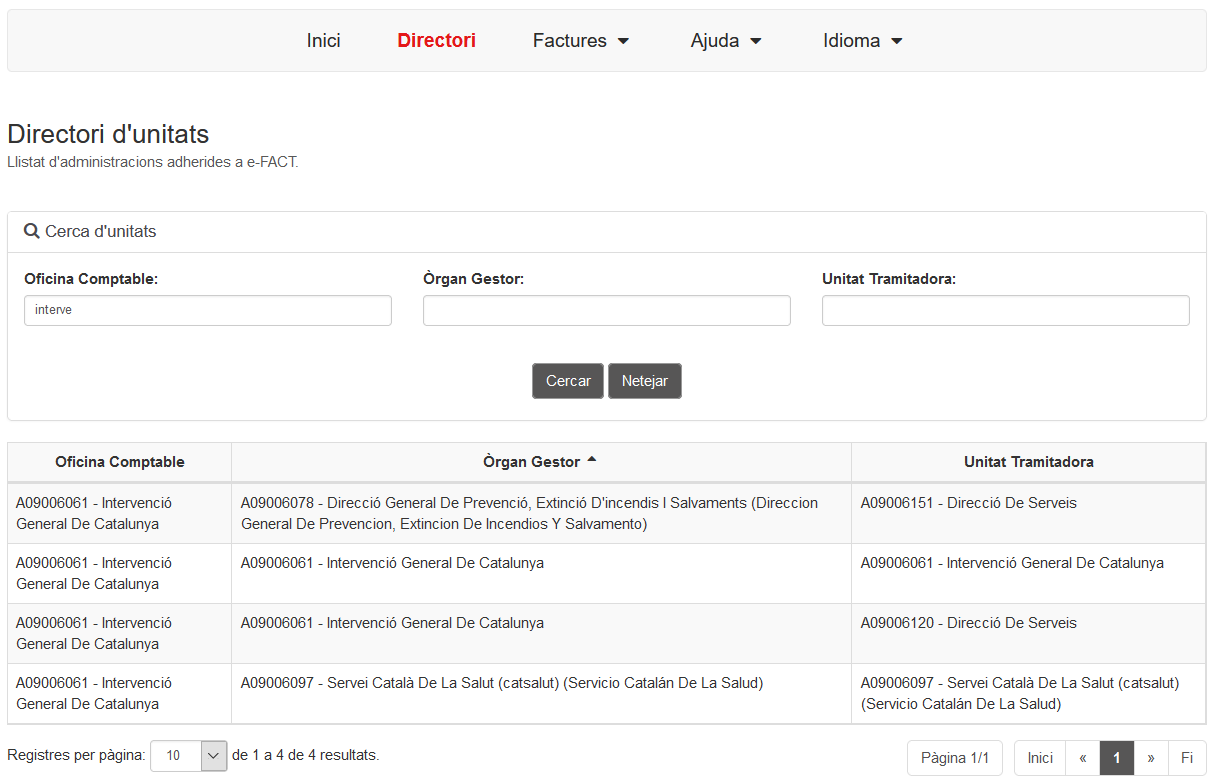Click the Unitat Tramitadora input field
The image size is (1221, 784).
pos(1005,310)
